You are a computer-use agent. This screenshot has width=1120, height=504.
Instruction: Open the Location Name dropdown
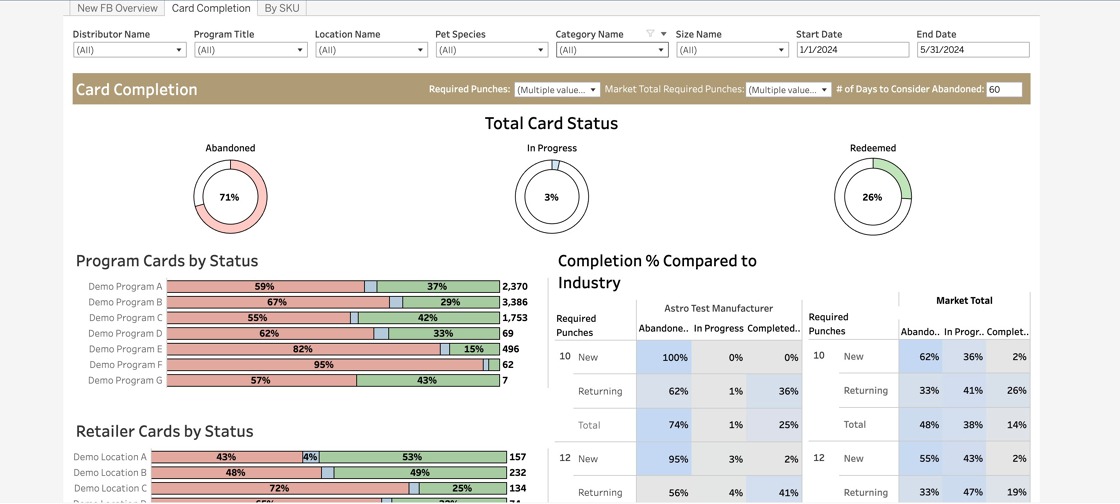tap(371, 50)
